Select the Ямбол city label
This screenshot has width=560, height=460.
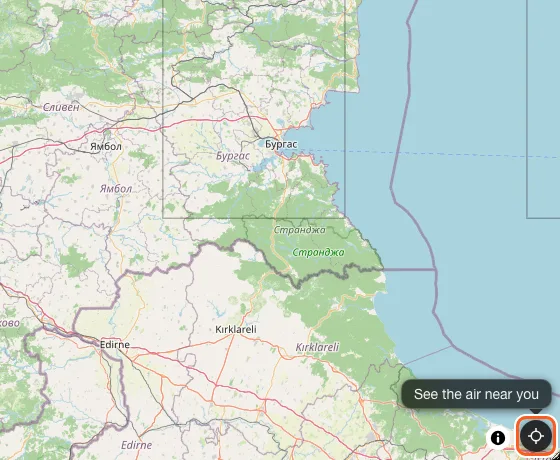[106, 146]
